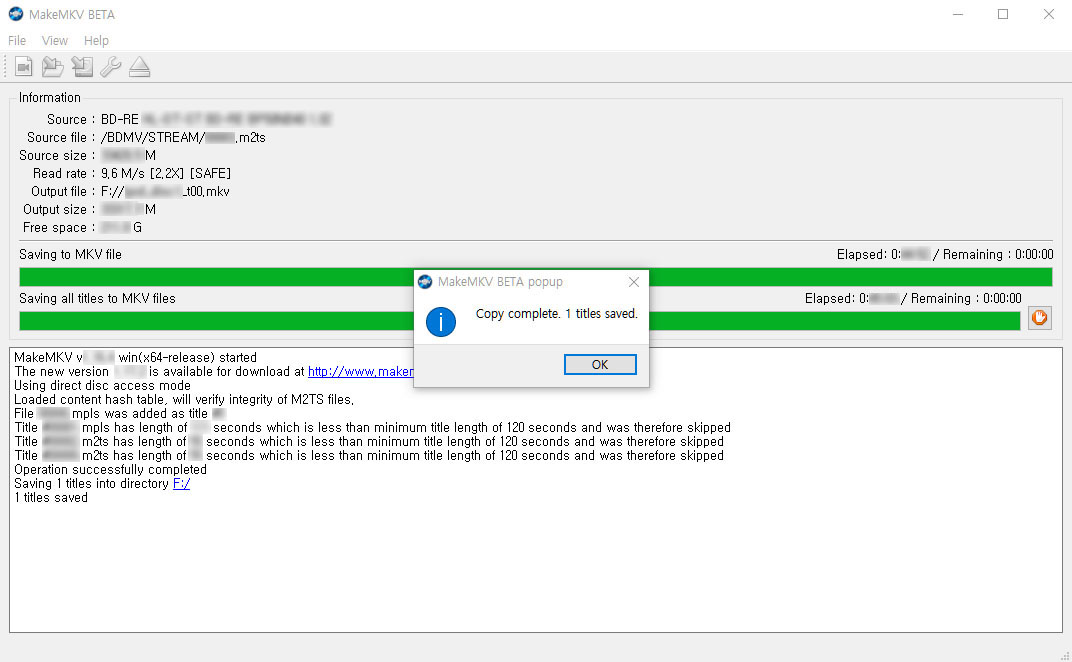Open the View menu
The height and width of the screenshot is (662, 1072).
pyautogui.click(x=55, y=40)
